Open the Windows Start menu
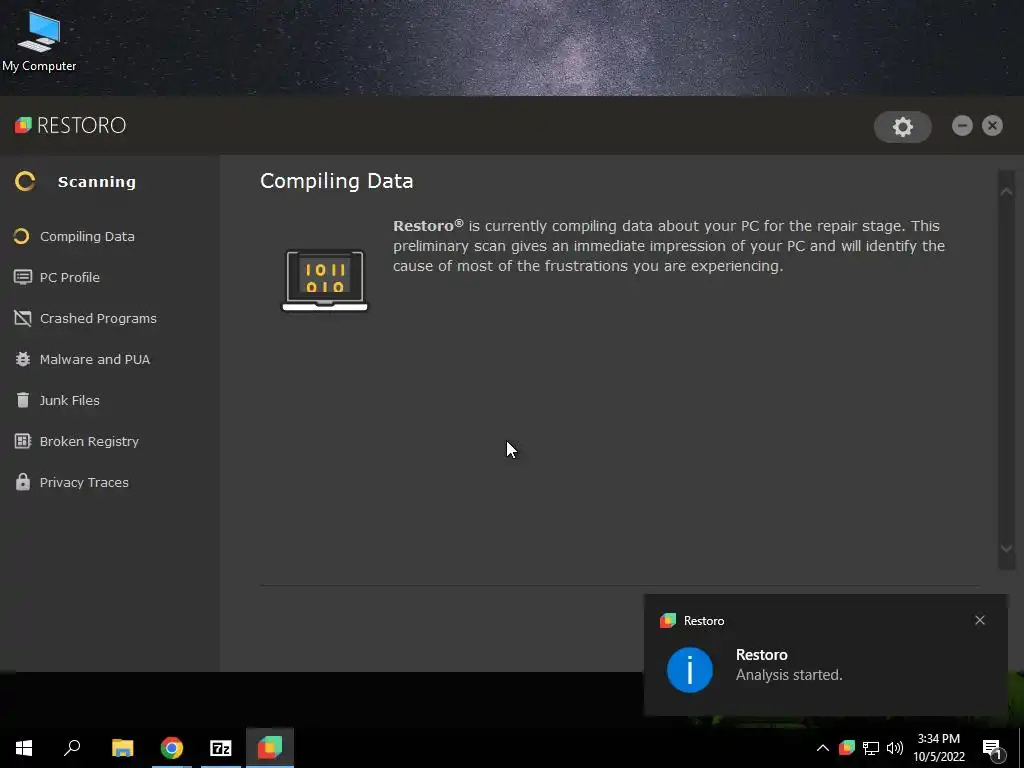The image size is (1024, 768). tap(24, 748)
